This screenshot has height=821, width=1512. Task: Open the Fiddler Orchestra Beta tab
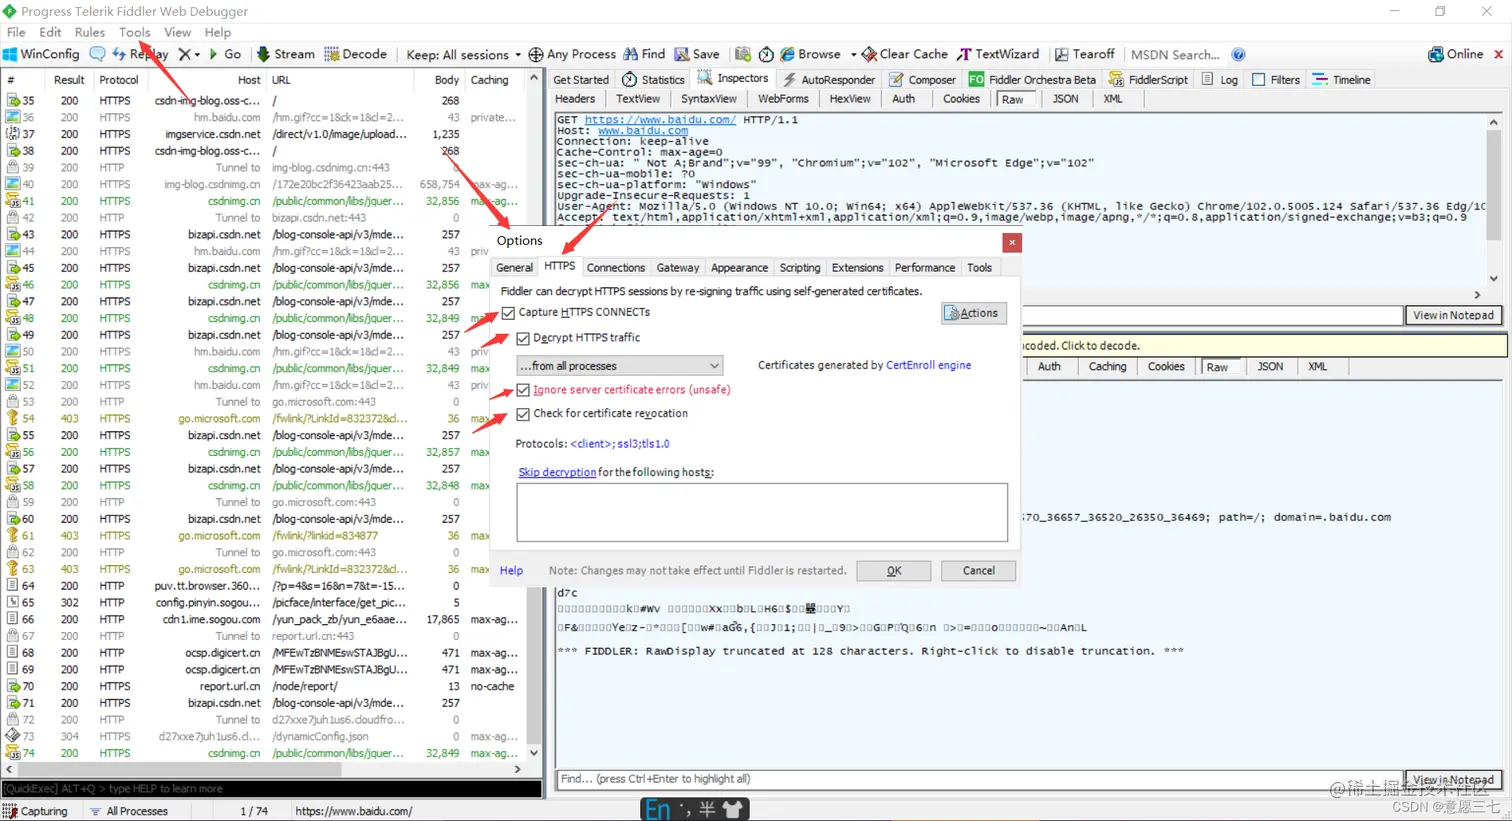coord(1032,79)
